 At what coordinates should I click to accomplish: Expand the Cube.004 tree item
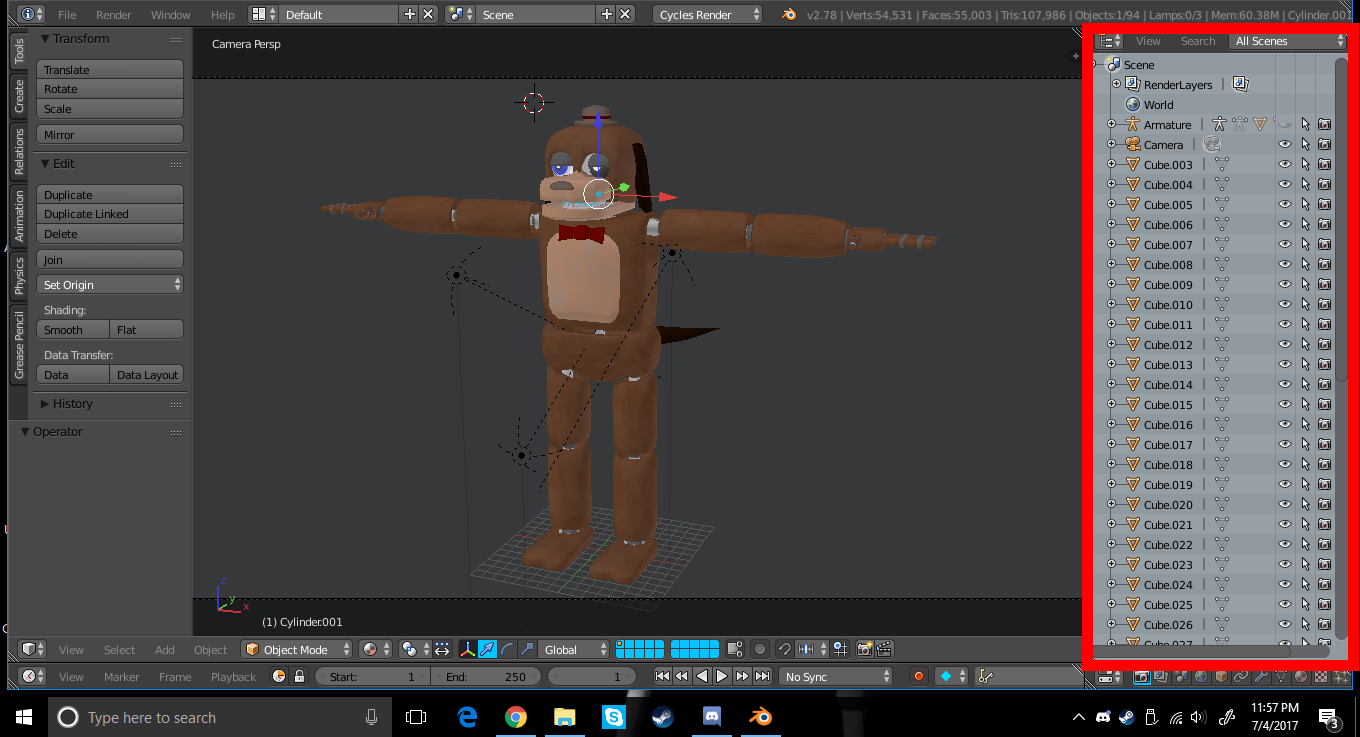(x=1111, y=184)
